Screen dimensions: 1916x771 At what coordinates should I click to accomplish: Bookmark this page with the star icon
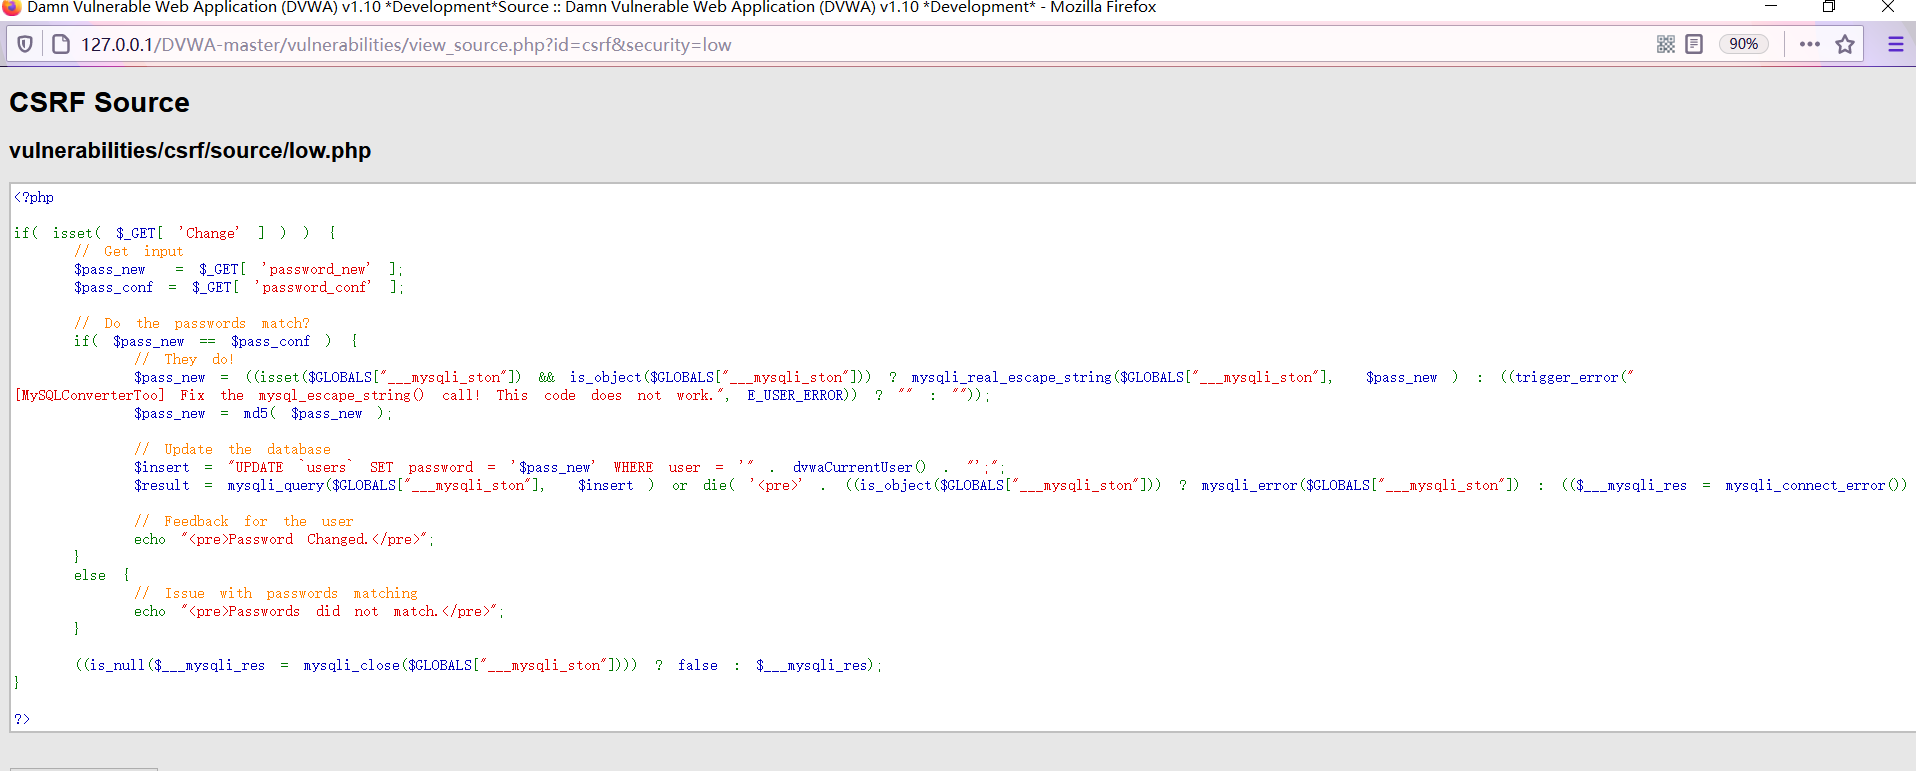point(1845,44)
